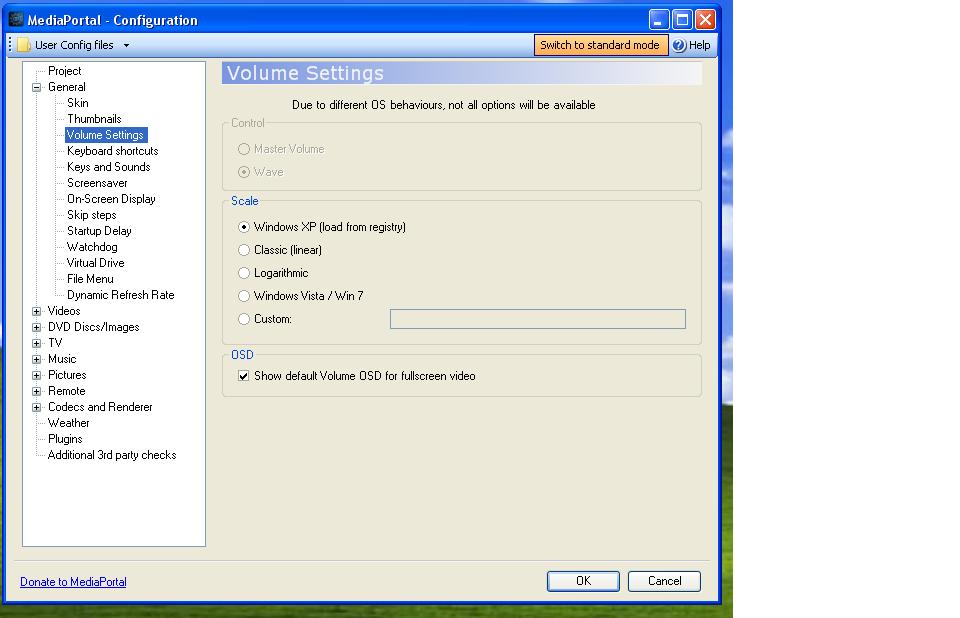
Task: Click the Custom scale text field
Action: [538, 319]
